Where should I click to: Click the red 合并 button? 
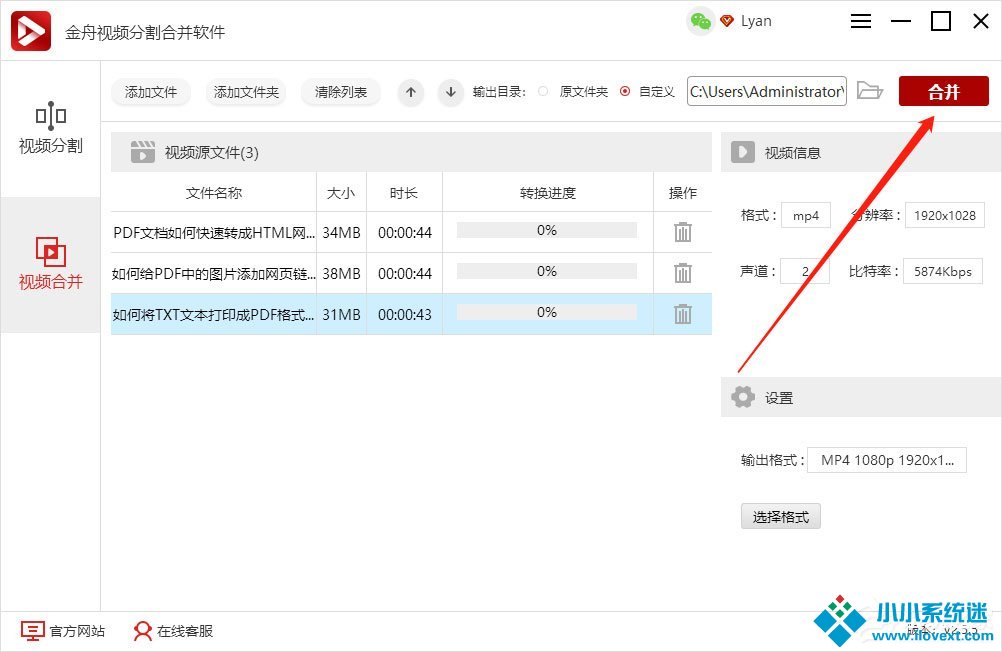pos(943,92)
